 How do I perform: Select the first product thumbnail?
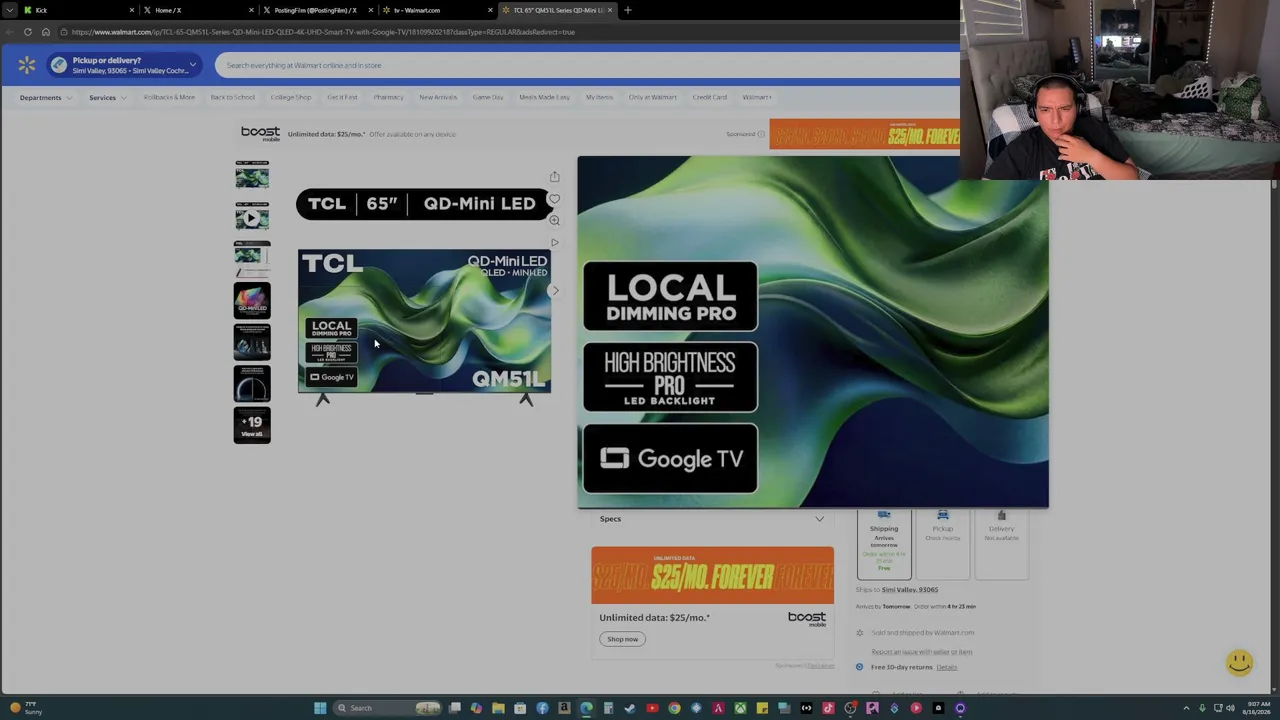[252, 176]
